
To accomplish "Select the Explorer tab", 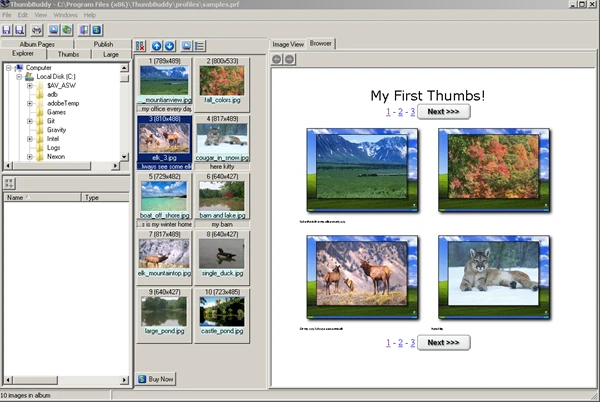I will pyautogui.click(x=23, y=54).
